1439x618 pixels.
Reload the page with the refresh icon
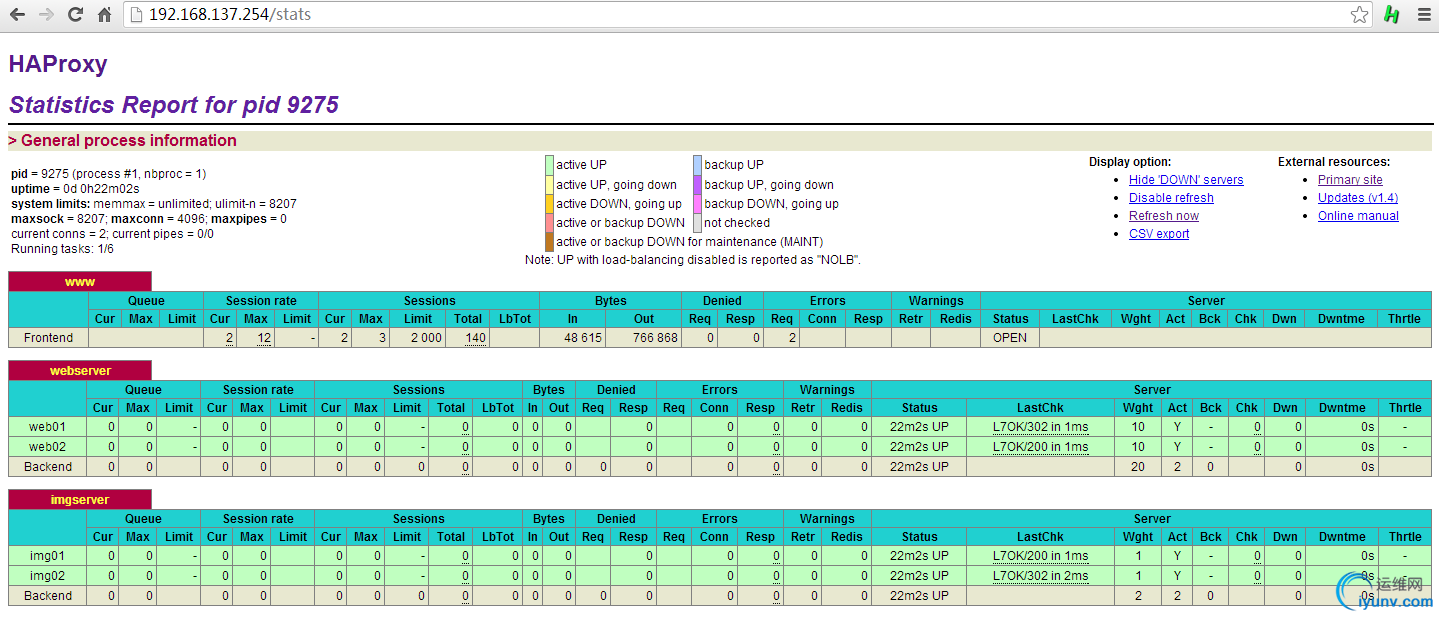pos(75,15)
